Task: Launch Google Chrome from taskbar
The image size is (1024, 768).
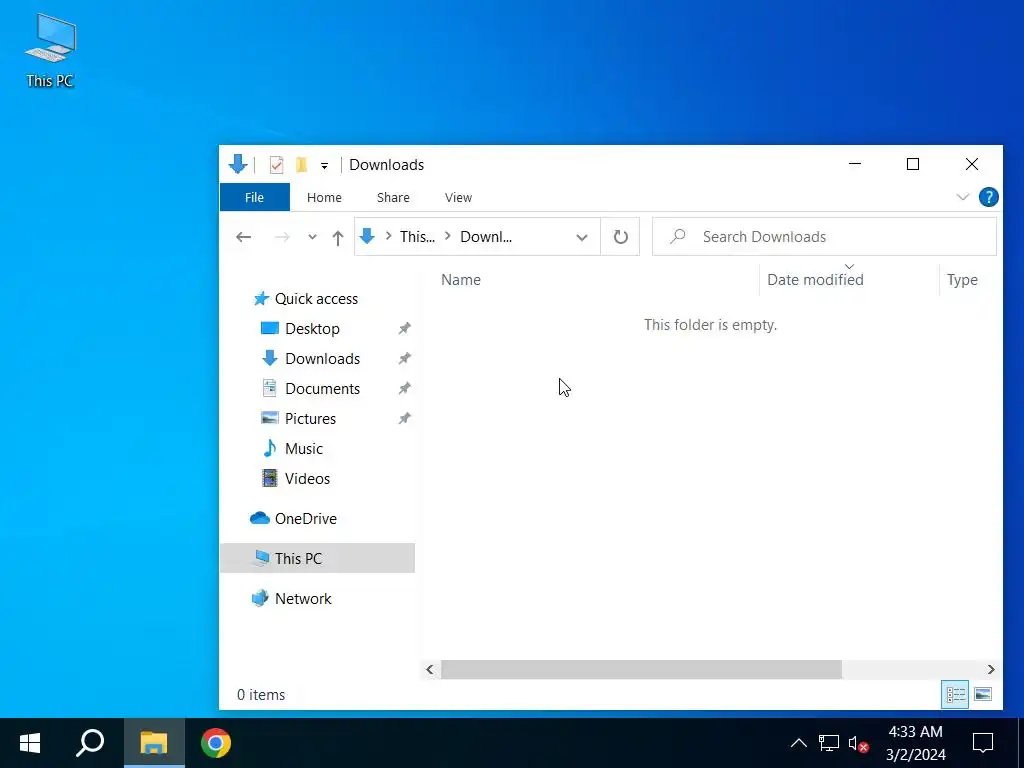Action: tap(216, 743)
